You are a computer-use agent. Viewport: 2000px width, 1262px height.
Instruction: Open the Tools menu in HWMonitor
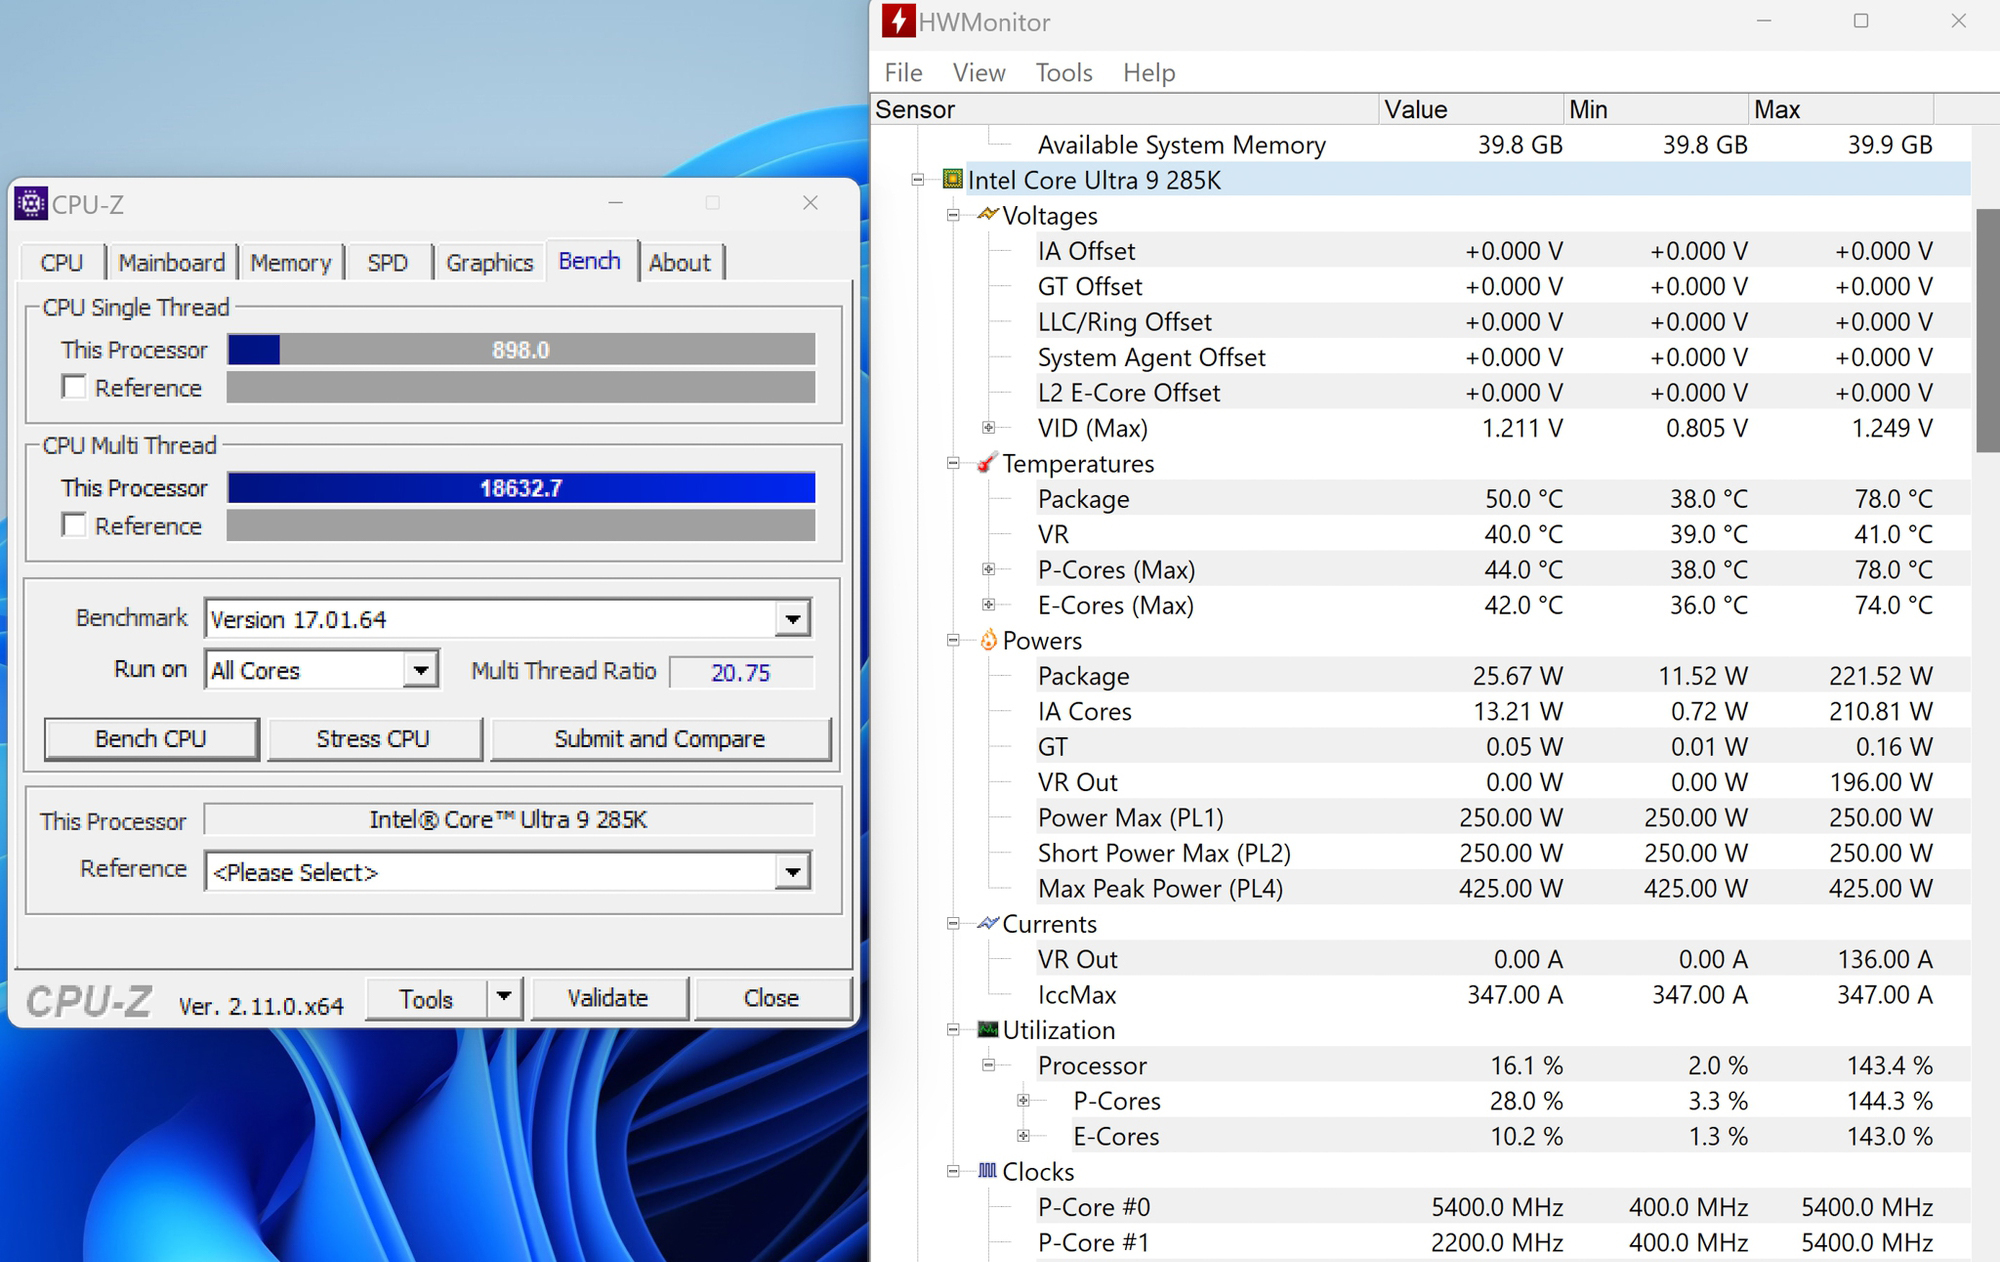(1064, 73)
